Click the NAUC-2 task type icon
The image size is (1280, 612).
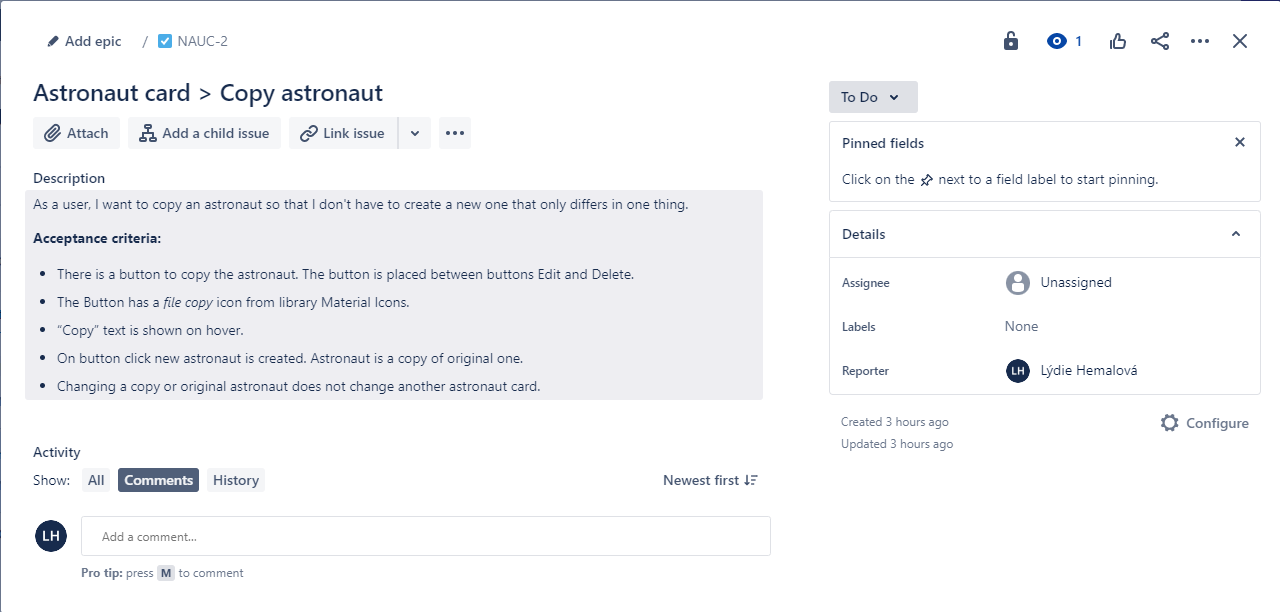click(163, 41)
